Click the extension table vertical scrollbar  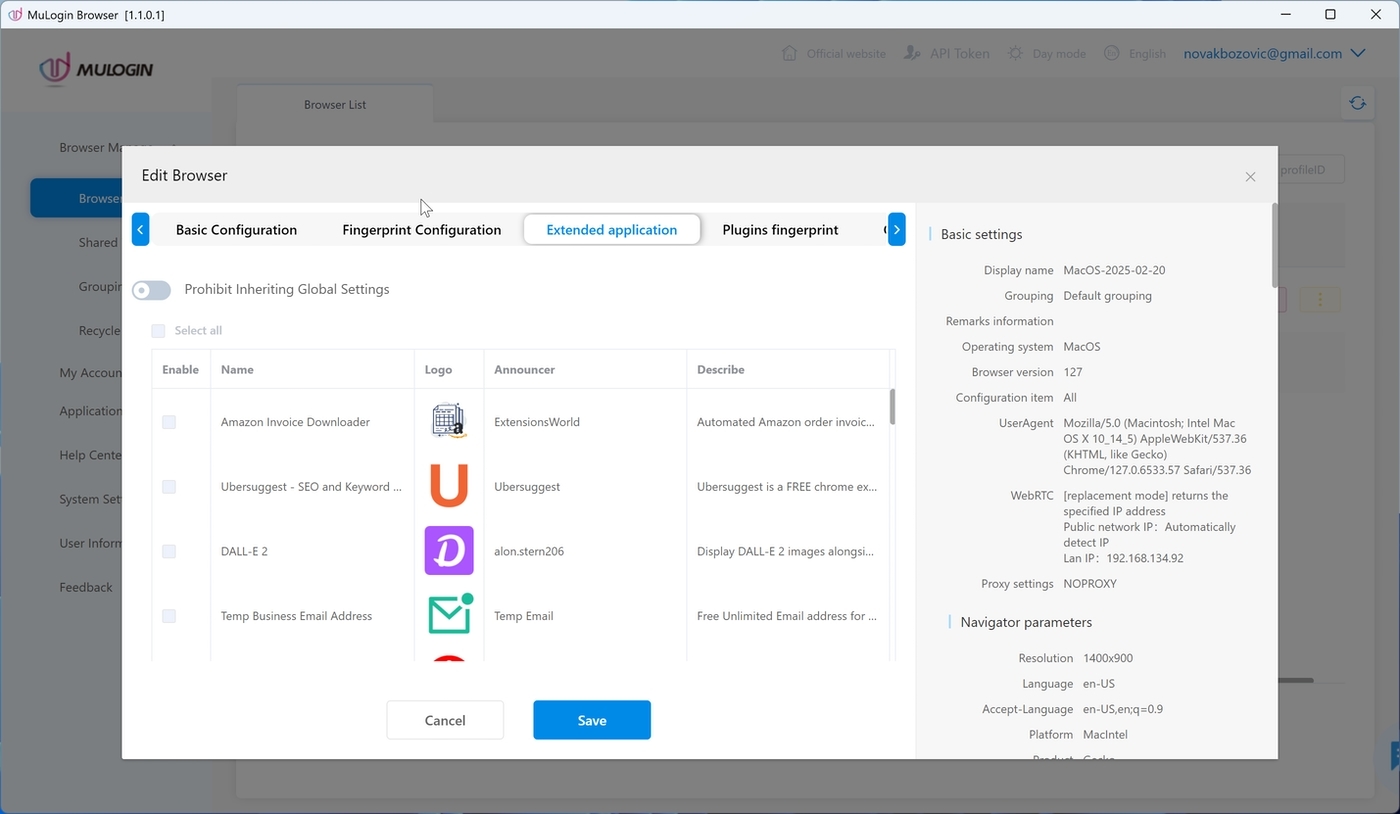coord(892,406)
